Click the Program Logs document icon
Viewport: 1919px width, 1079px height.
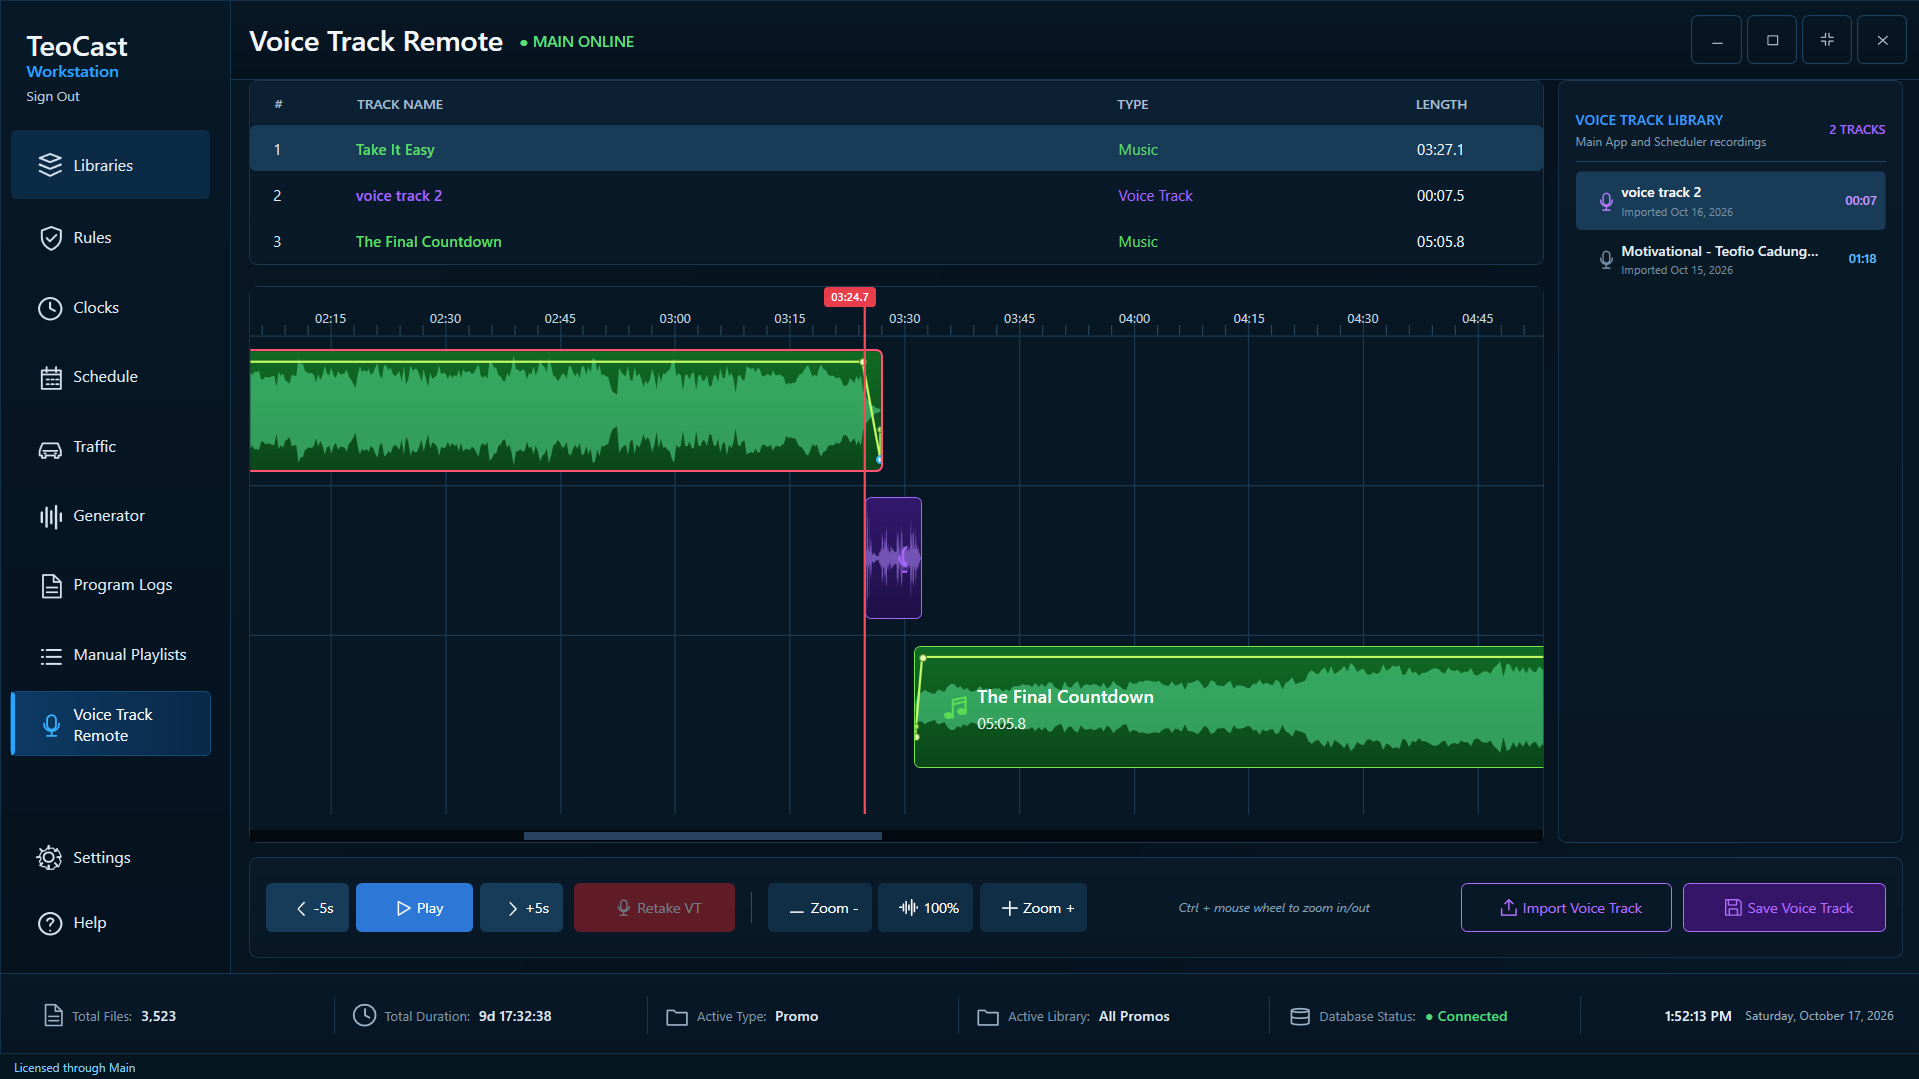[x=51, y=586]
